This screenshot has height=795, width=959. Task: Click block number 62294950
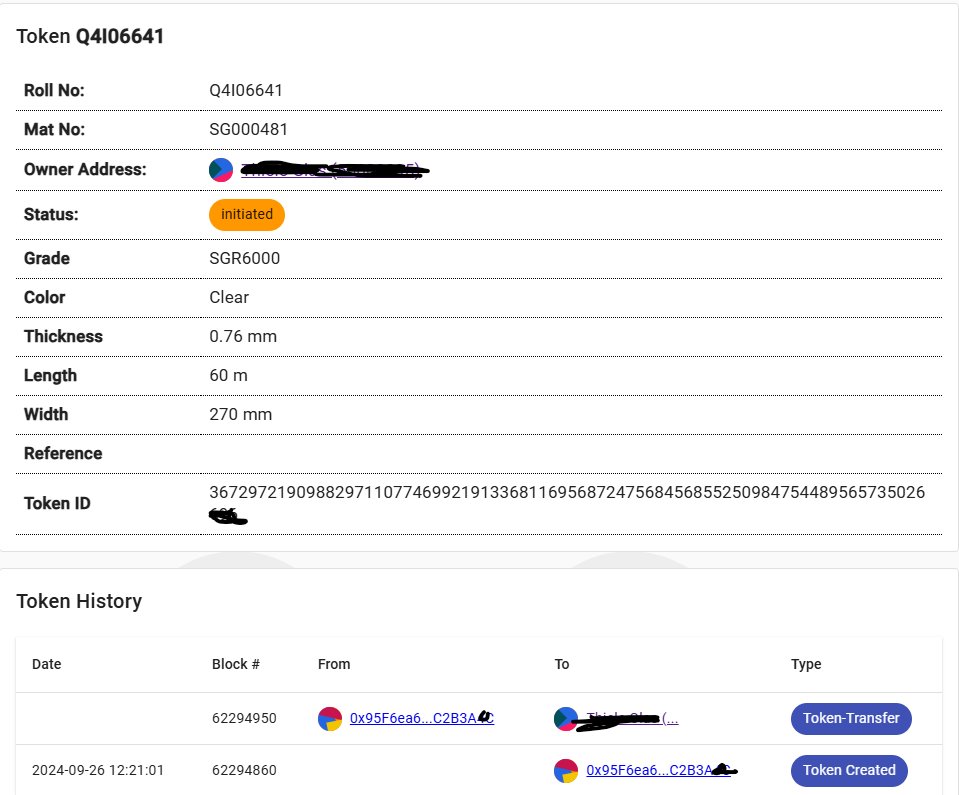244,719
